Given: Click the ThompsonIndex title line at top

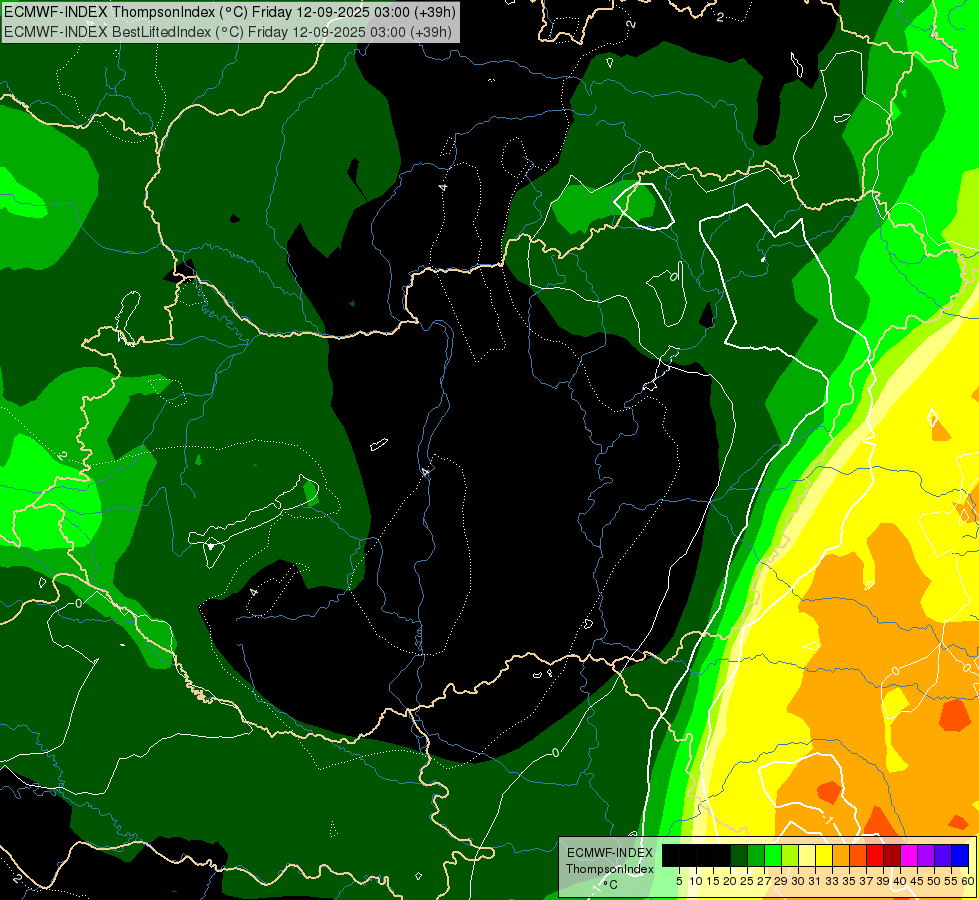Looking at the screenshot, I should [x=230, y=12].
